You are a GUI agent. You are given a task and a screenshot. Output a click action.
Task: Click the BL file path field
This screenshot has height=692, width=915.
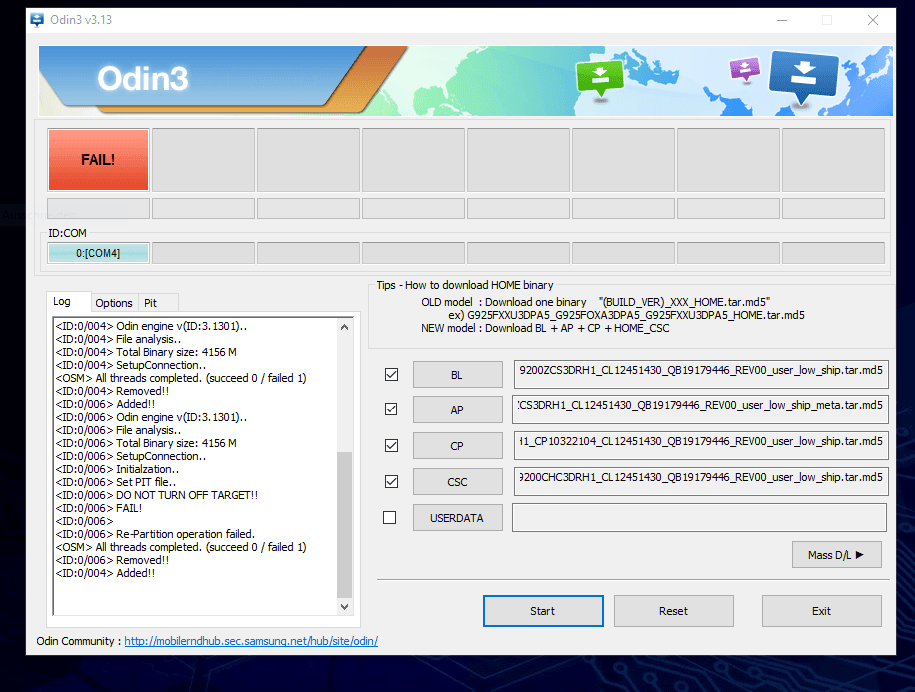pos(701,374)
